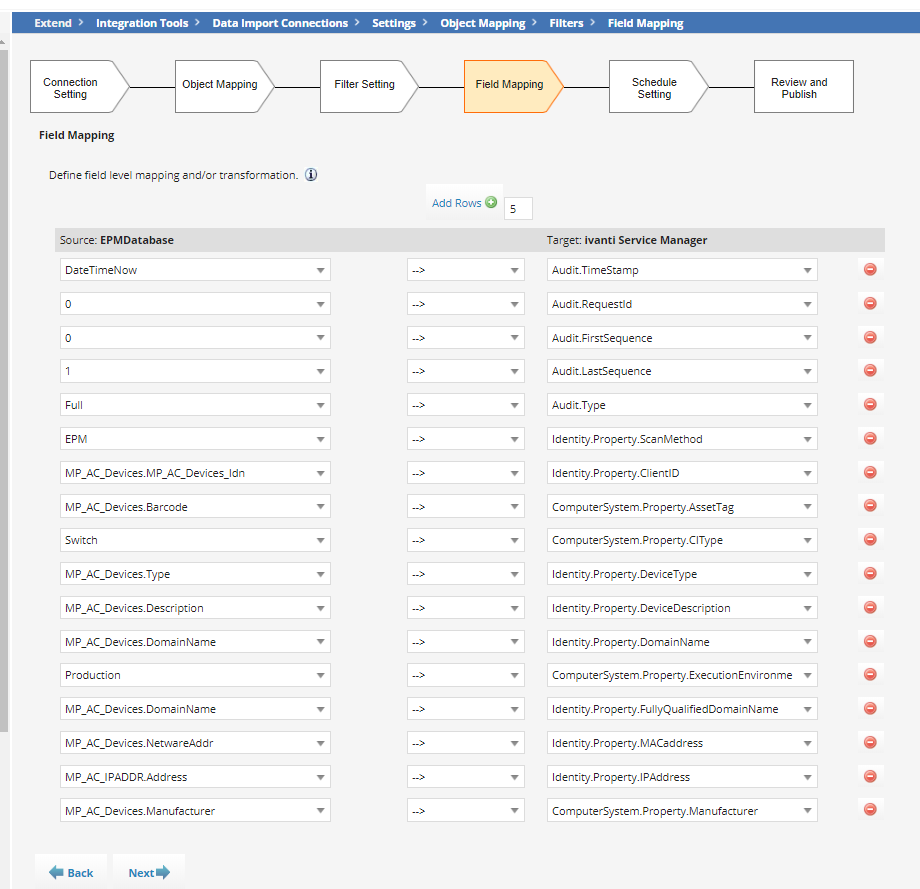Open the Review and Publish step
The height and width of the screenshot is (889, 920).
(x=800, y=88)
